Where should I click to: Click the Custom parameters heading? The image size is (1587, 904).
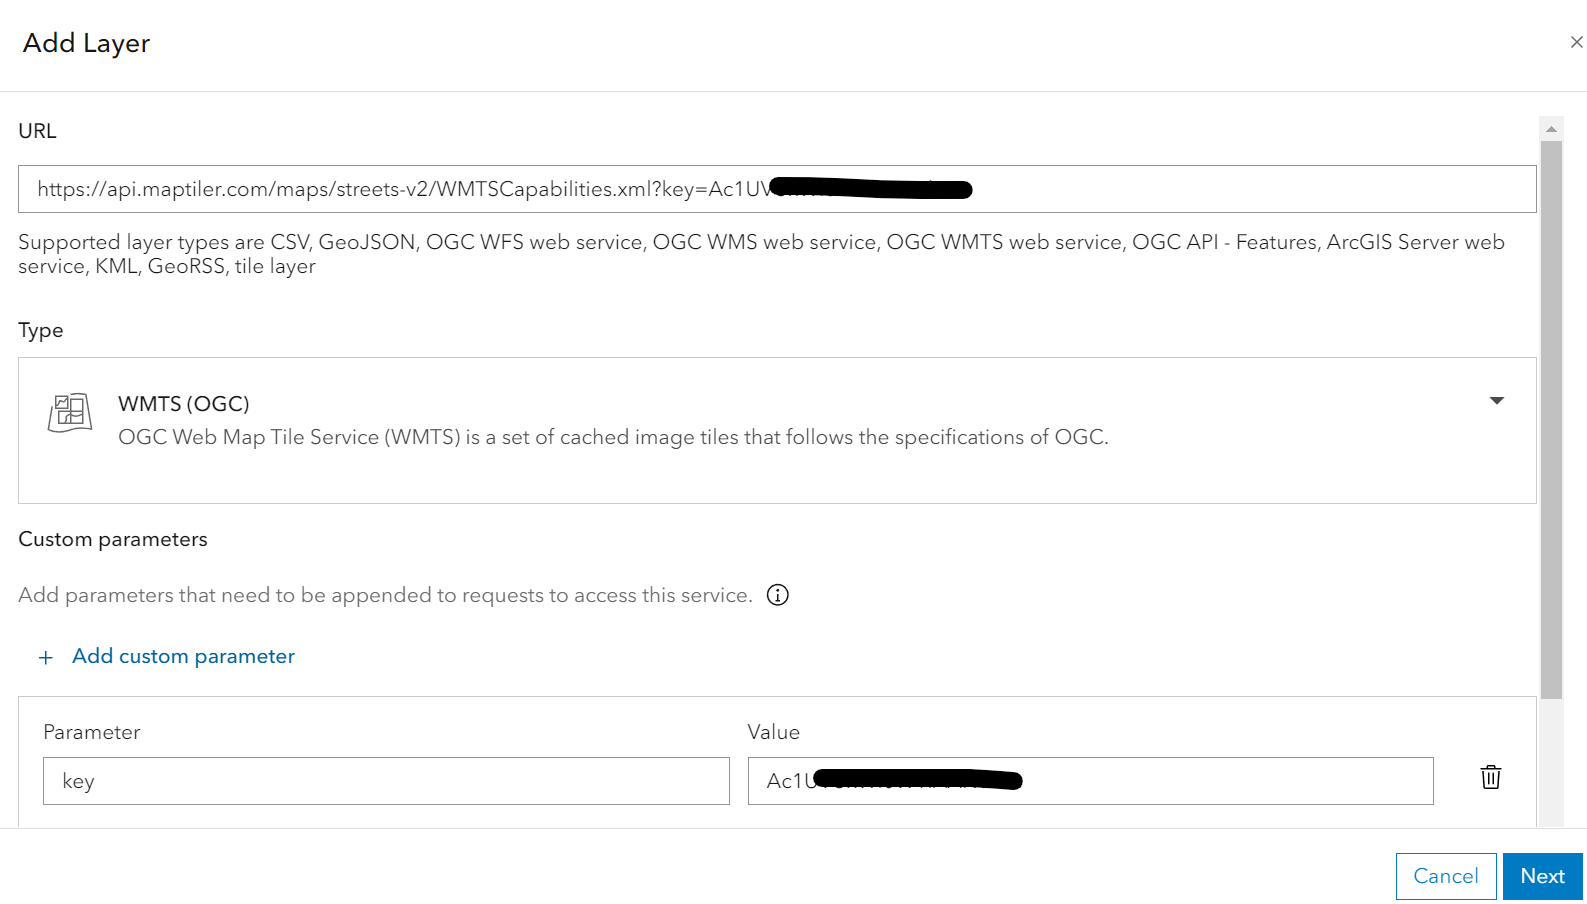(x=113, y=539)
